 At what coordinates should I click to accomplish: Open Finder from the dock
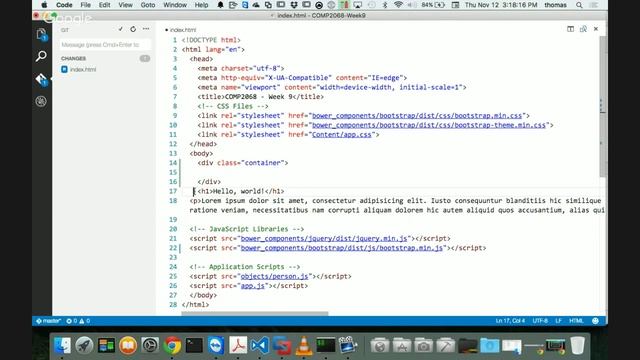tap(62, 345)
